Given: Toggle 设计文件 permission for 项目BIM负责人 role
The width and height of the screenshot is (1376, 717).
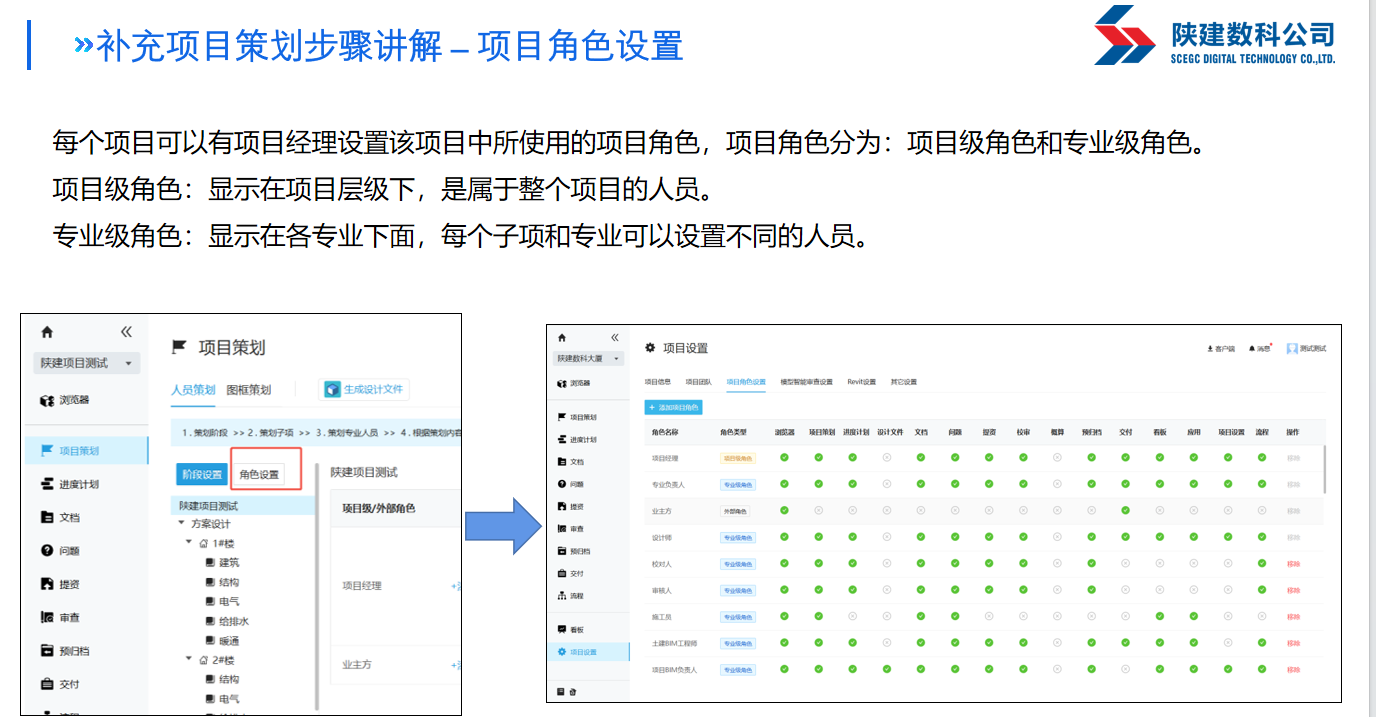Looking at the screenshot, I should click(886, 669).
